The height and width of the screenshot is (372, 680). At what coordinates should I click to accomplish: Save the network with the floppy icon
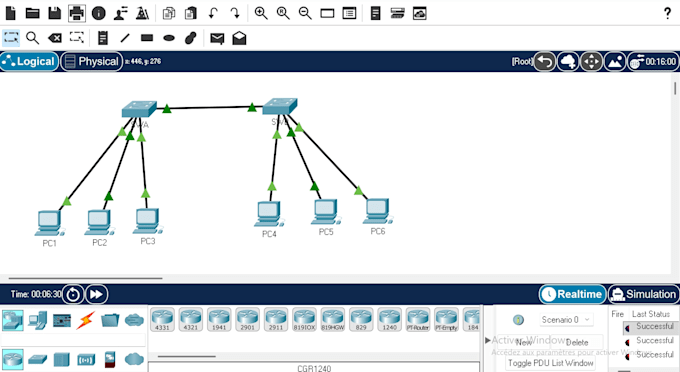tap(54, 13)
